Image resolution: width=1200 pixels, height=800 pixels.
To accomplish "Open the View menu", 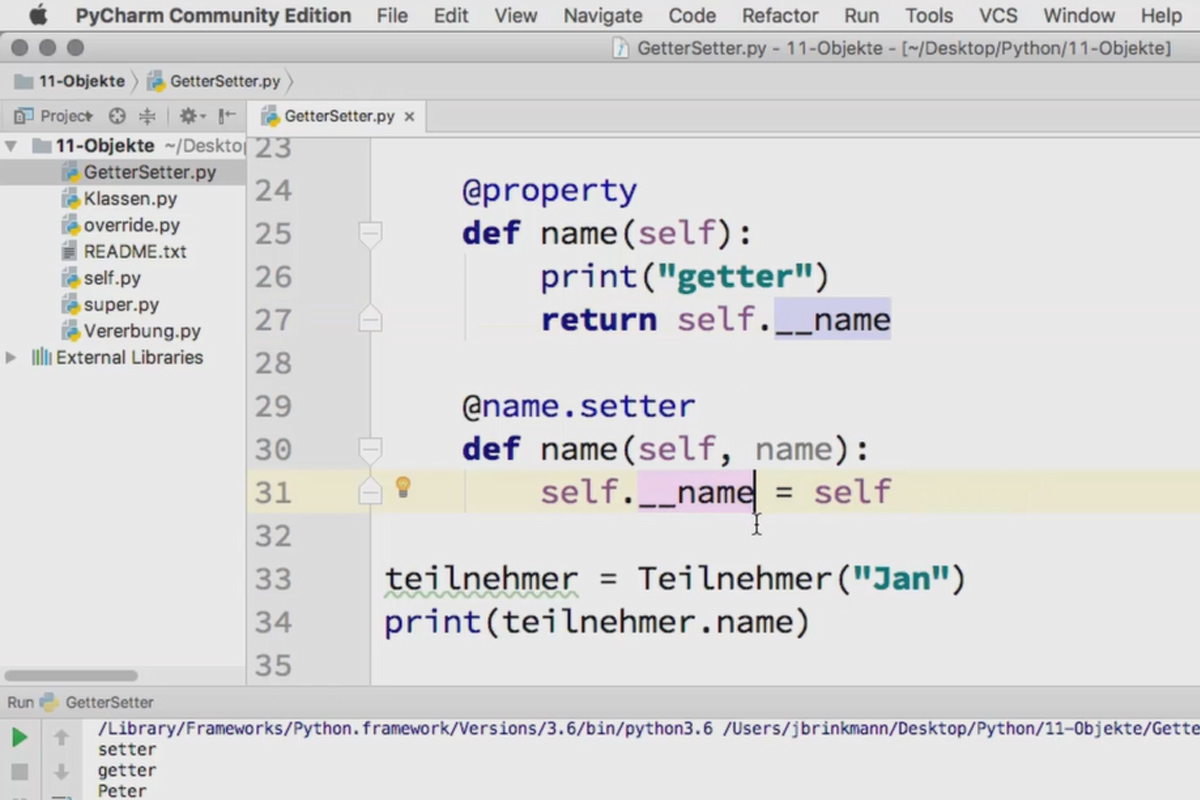I will [x=516, y=15].
